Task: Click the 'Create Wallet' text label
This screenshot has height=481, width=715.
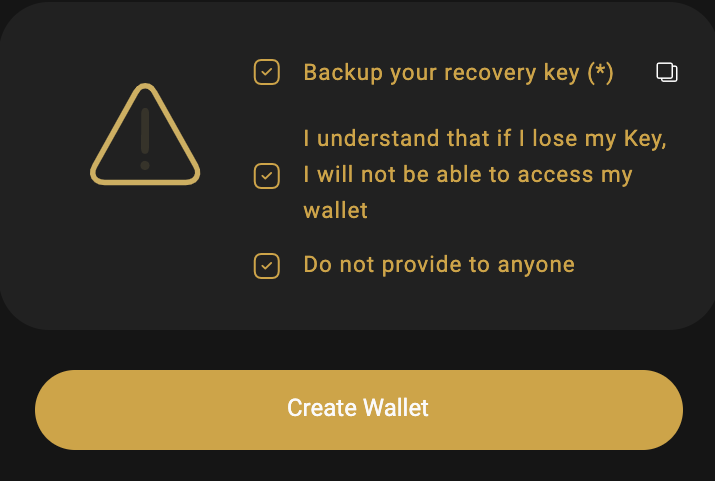Action: pyautogui.click(x=358, y=408)
